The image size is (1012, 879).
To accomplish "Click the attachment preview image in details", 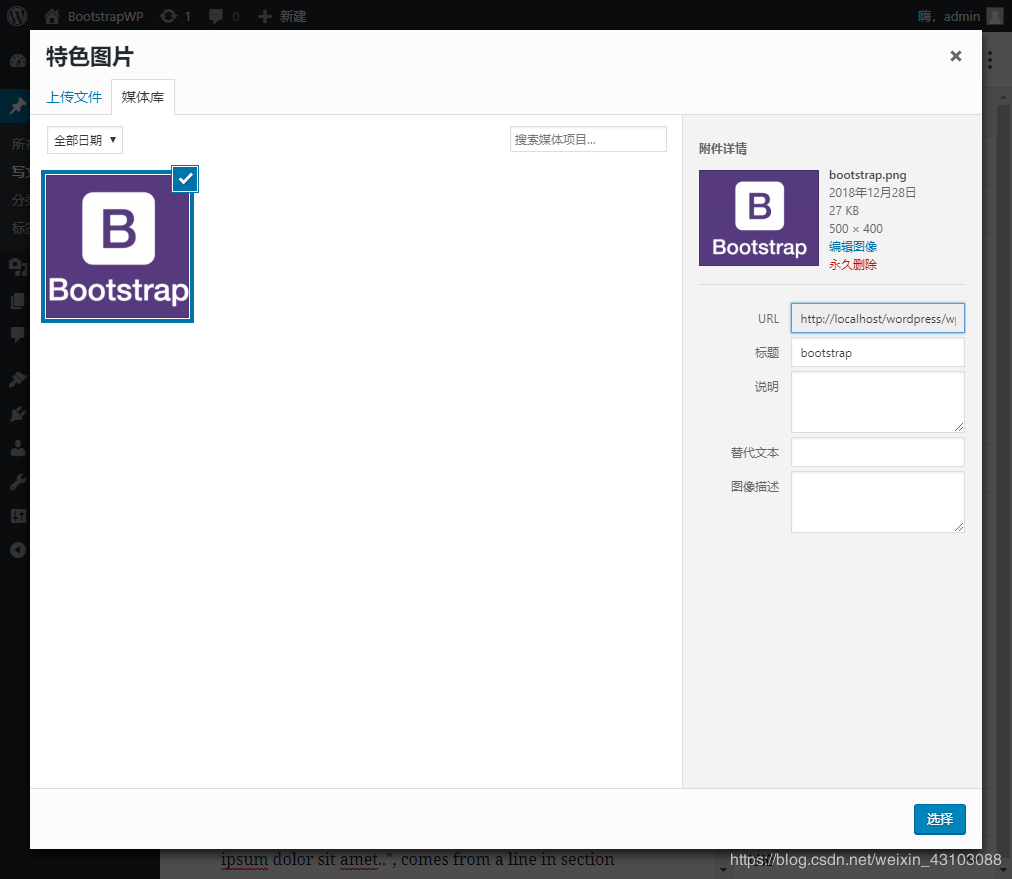I will (x=758, y=218).
